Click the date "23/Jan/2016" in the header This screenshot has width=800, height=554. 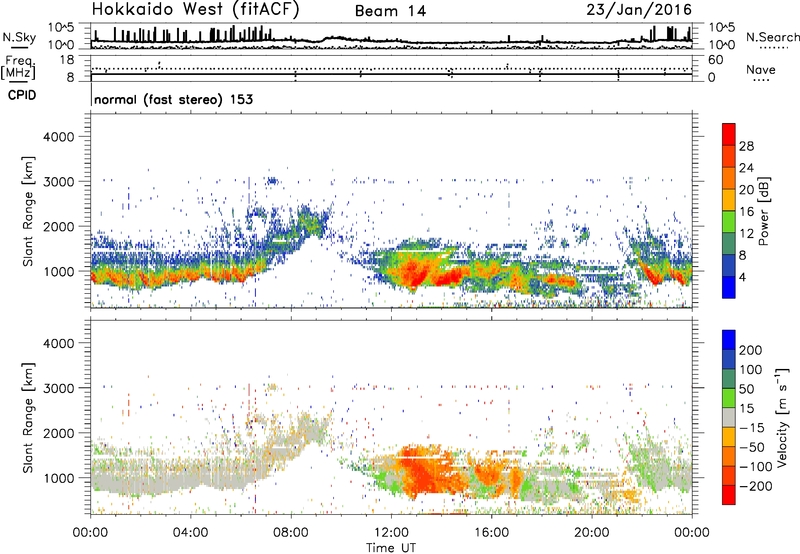pyautogui.click(x=639, y=10)
